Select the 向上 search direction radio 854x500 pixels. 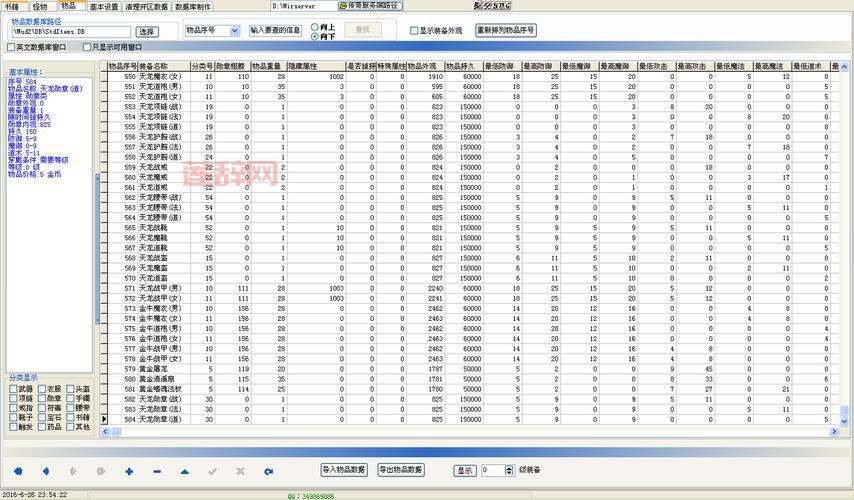(x=316, y=27)
